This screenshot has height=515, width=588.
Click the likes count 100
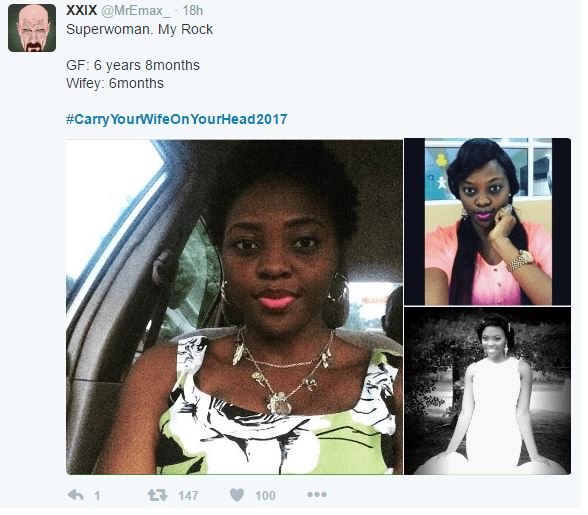coord(265,496)
